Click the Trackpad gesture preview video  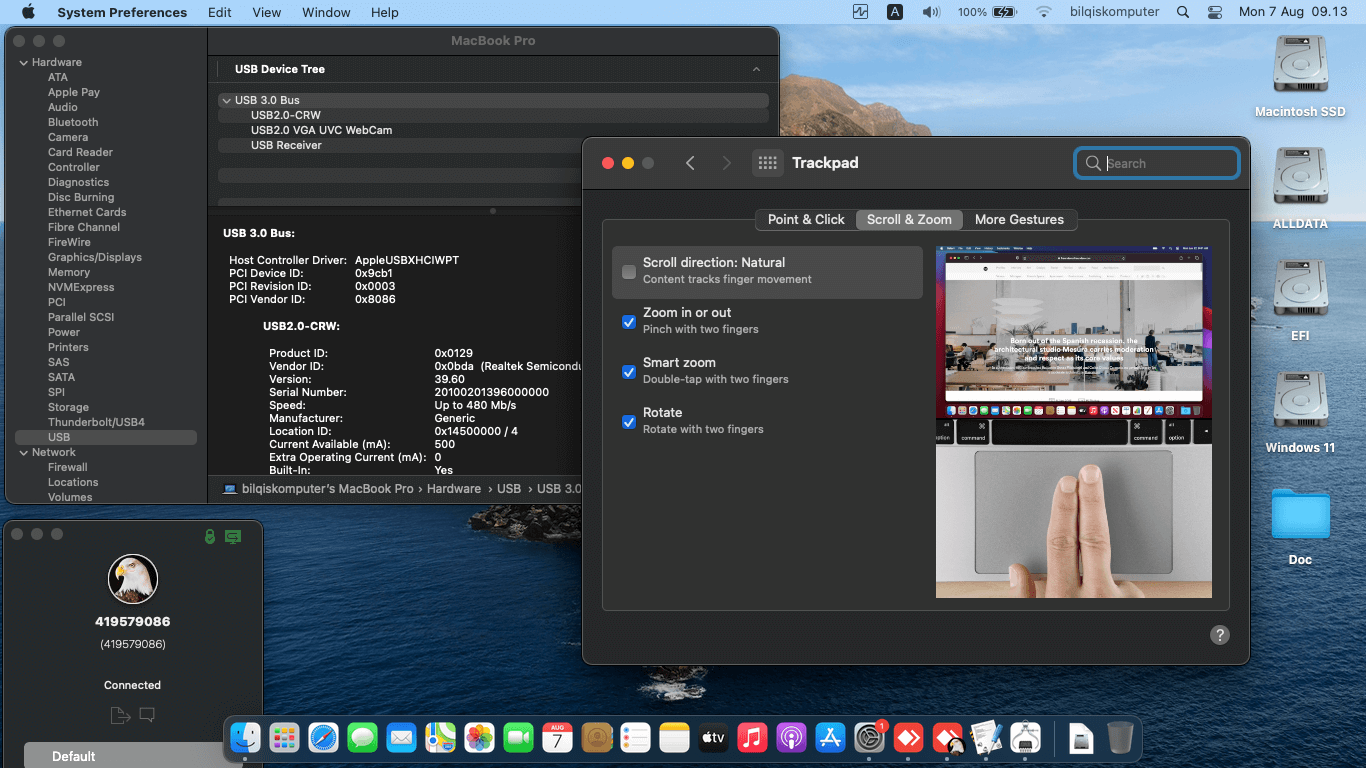coord(1074,422)
